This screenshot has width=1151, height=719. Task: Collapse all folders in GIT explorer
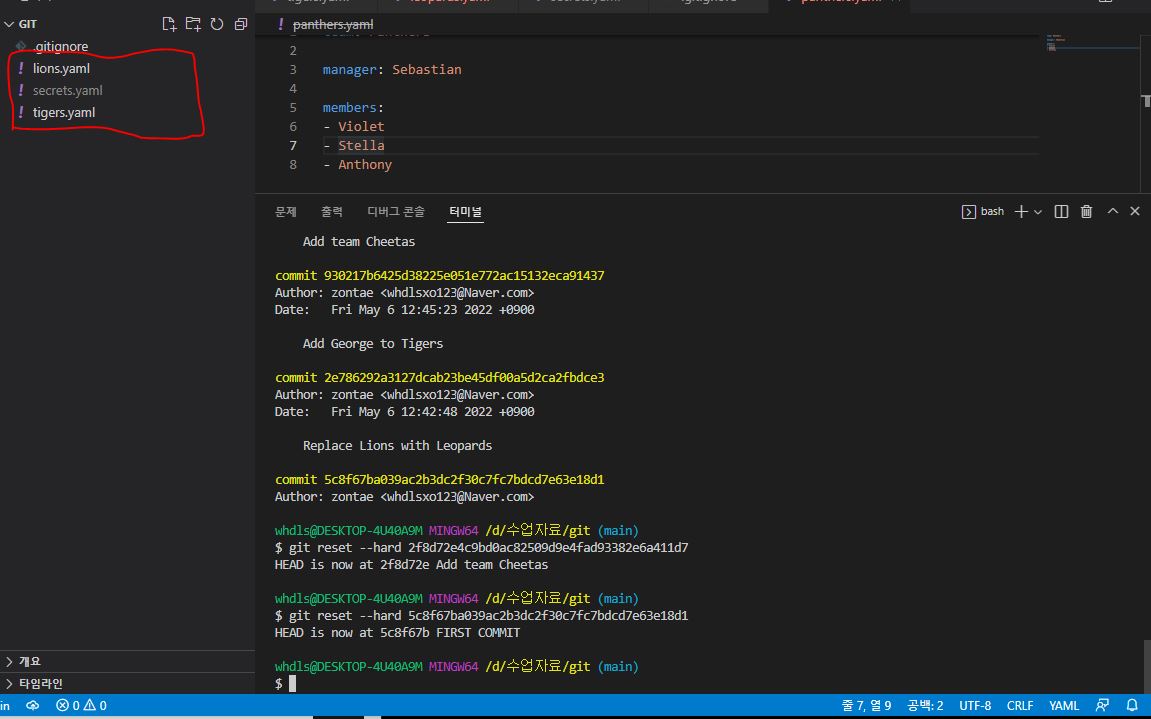240,24
